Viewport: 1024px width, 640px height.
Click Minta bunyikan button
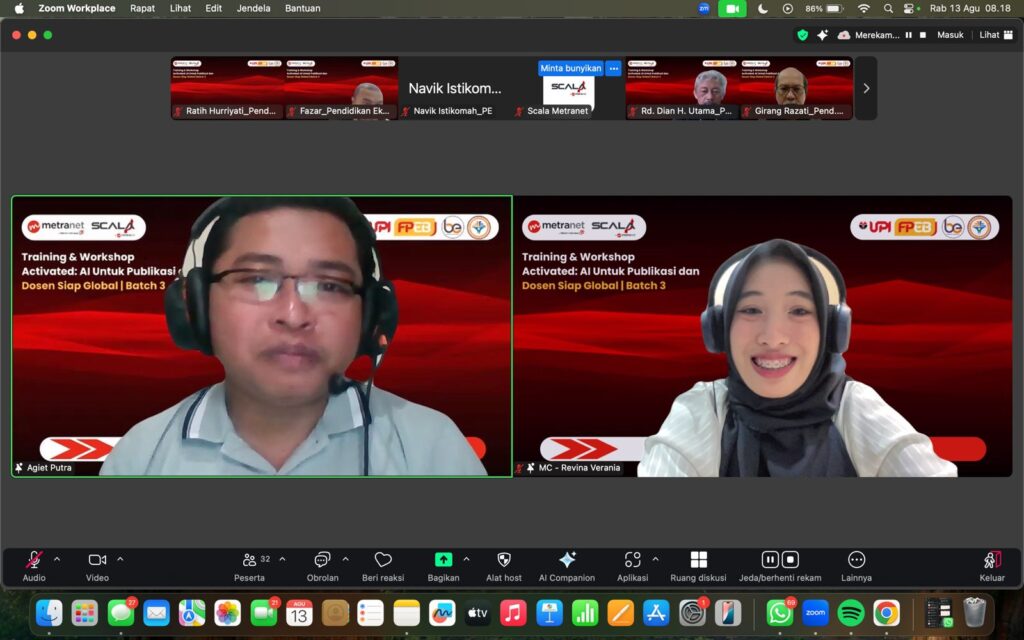[x=570, y=68]
